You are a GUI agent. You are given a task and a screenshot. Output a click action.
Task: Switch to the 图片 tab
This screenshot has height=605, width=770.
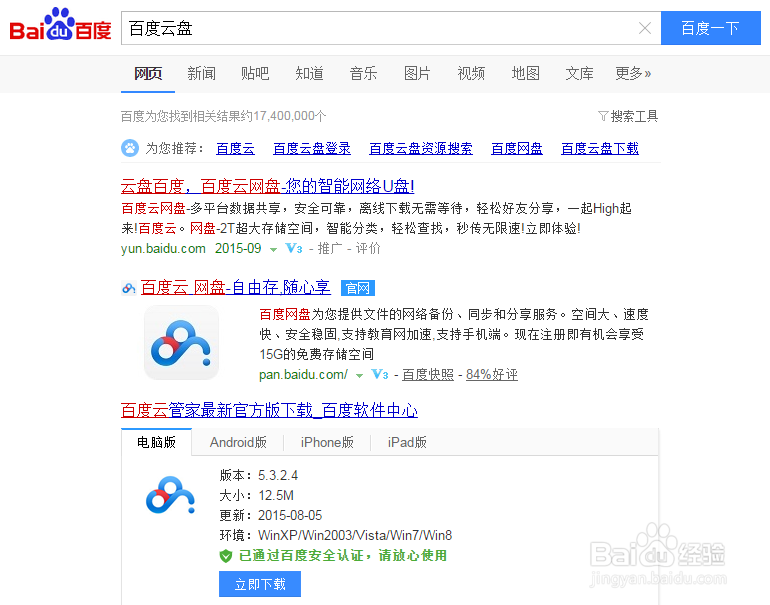tap(417, 74)
